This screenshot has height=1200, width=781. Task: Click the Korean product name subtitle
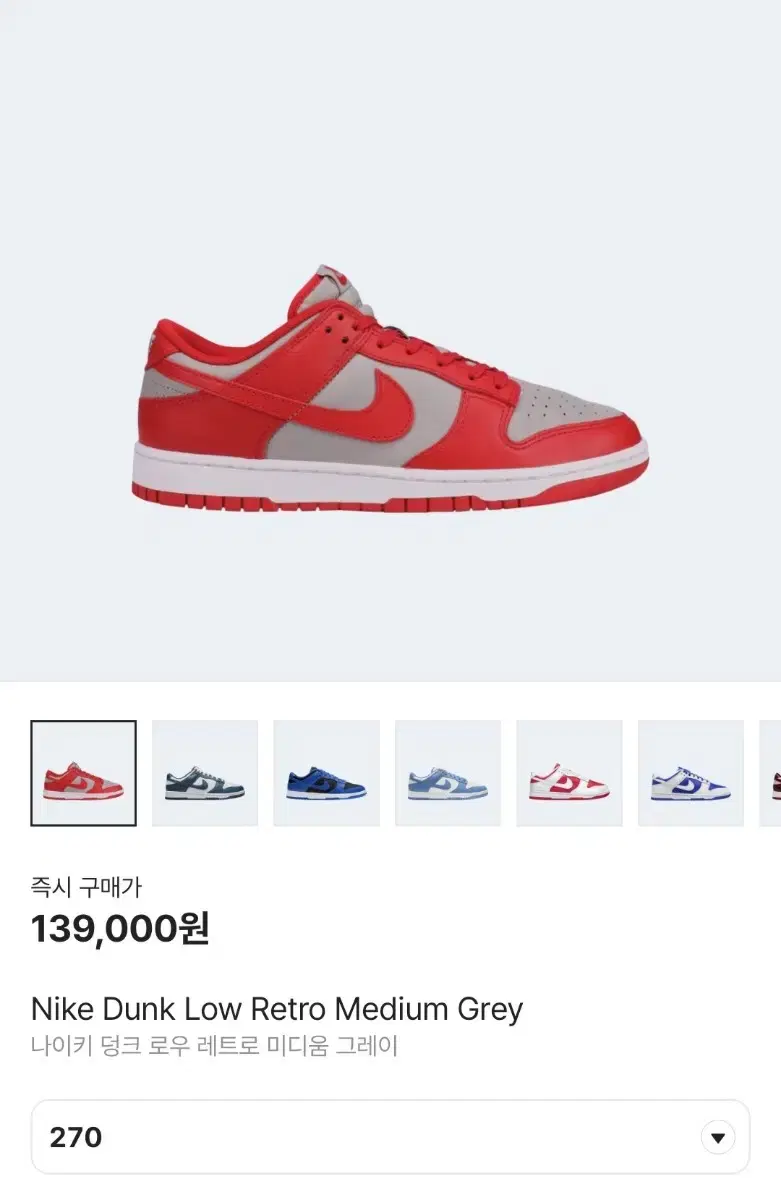(215, 1047)
